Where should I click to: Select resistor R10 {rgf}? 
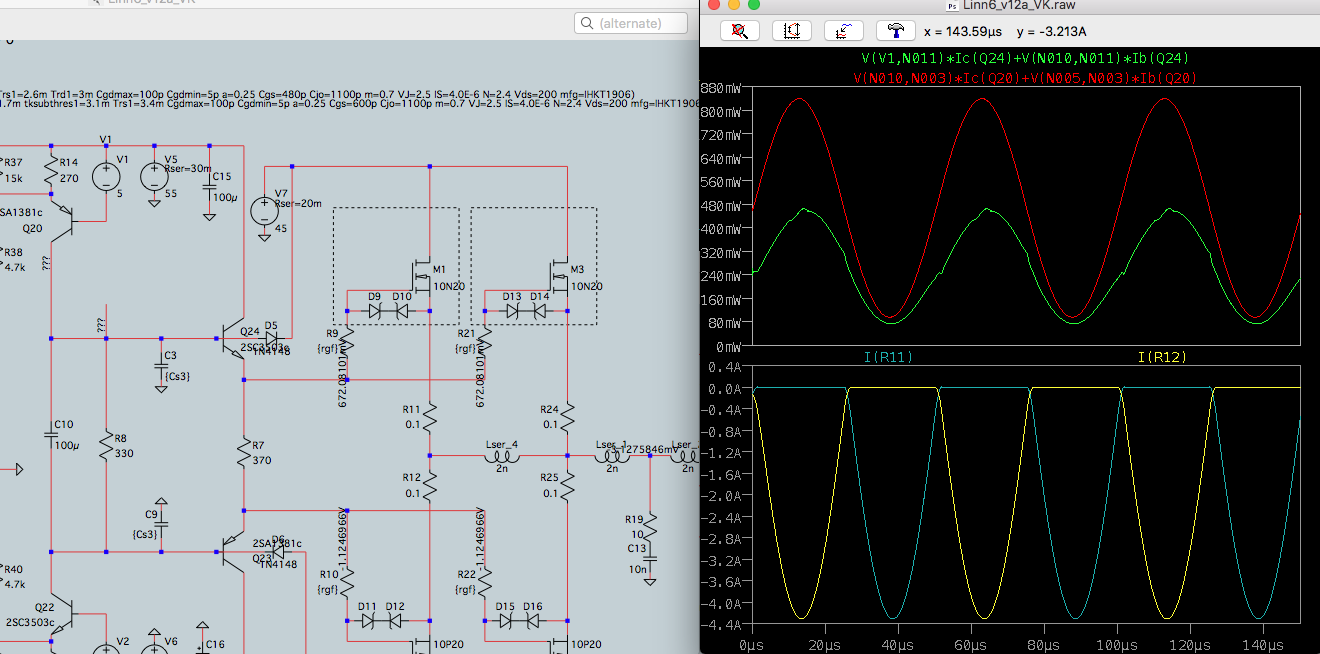346,582
